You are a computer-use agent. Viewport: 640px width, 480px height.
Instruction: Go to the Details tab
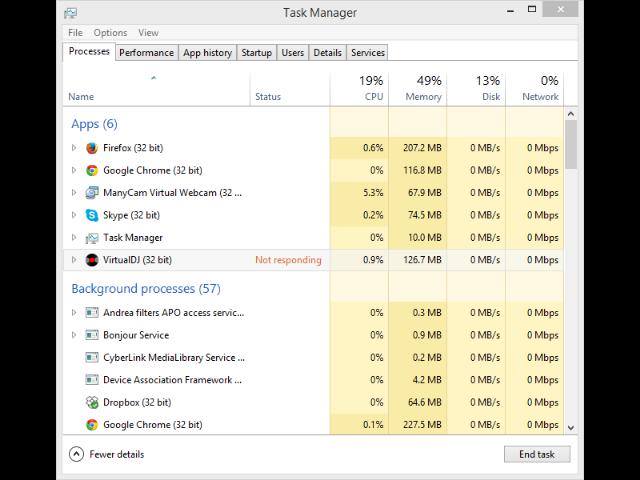click(327, 53)
